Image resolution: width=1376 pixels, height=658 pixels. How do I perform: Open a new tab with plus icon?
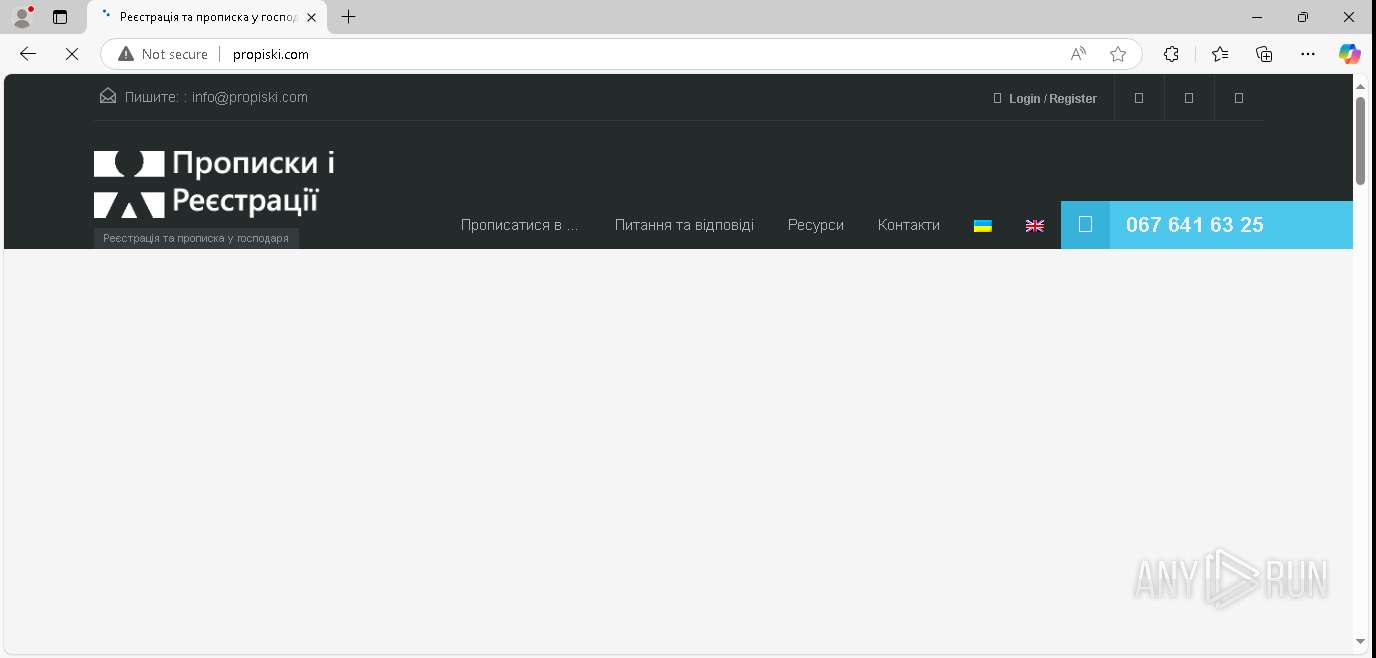point(348,17)
